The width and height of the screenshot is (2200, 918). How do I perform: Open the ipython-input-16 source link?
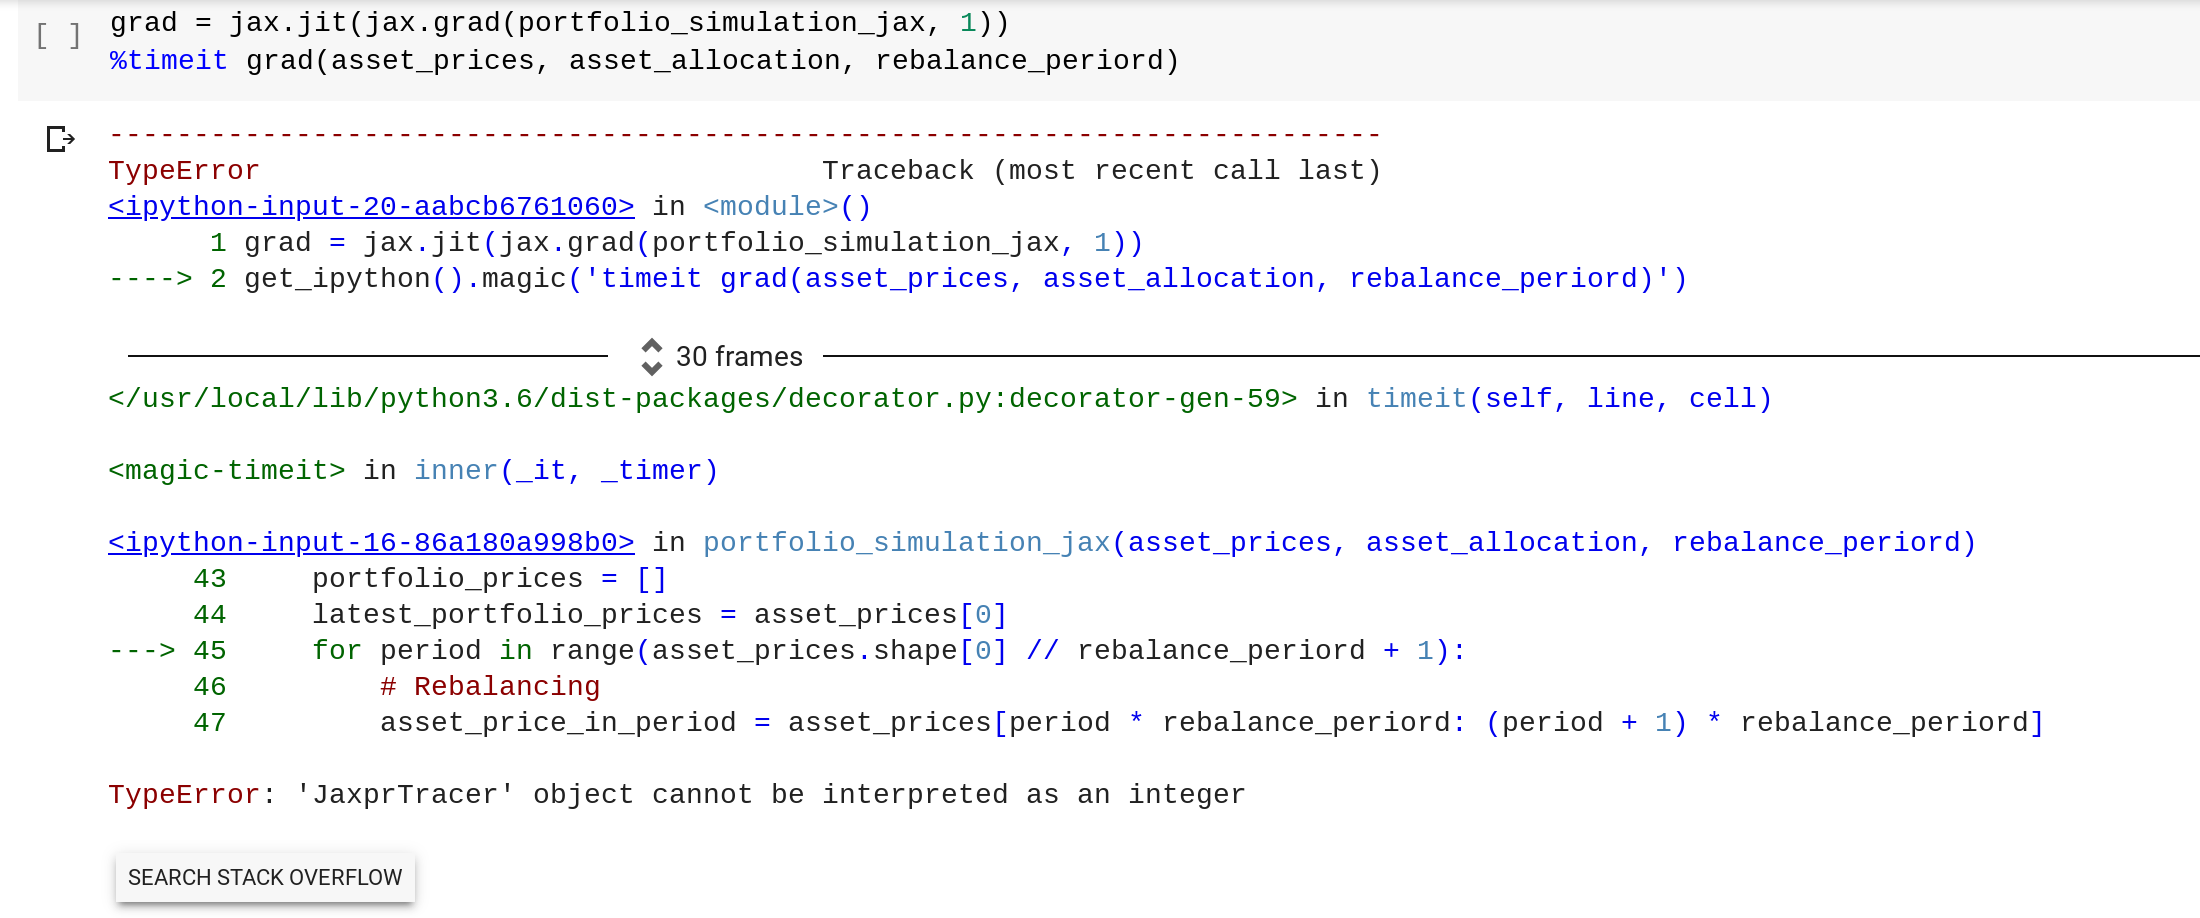371,542
